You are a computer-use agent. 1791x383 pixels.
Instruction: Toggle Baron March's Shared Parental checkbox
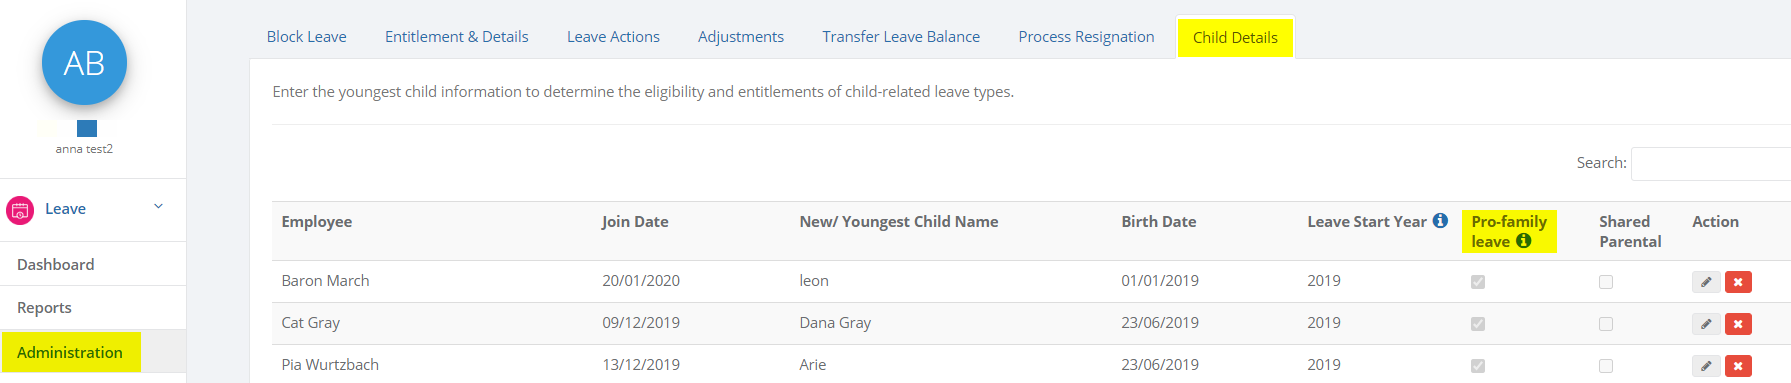[x=1606, y=282]
